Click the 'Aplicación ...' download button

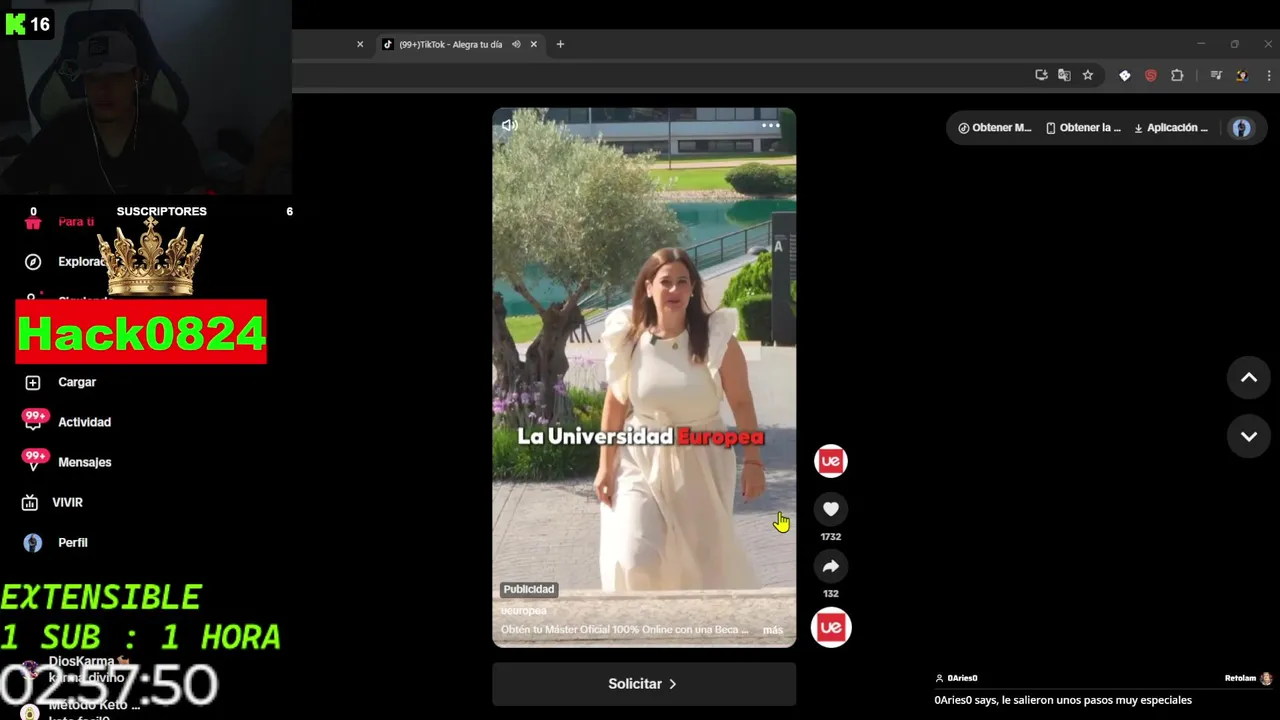1171,128
